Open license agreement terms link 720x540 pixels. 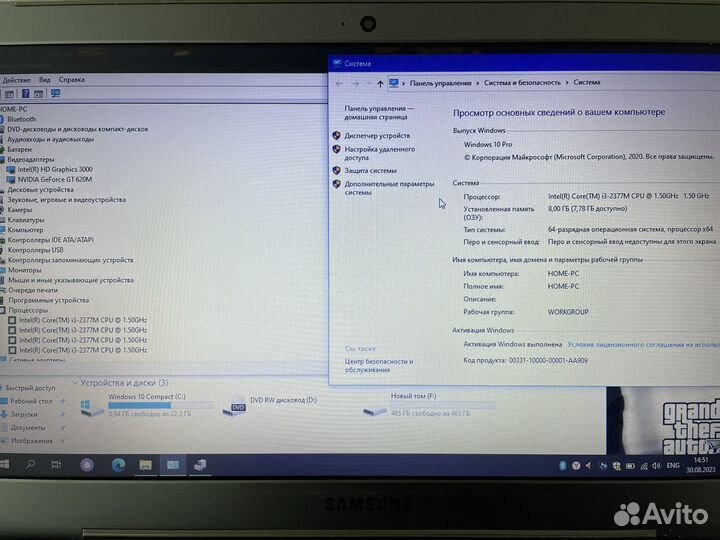pyautogui.click(x=643, y=344)
